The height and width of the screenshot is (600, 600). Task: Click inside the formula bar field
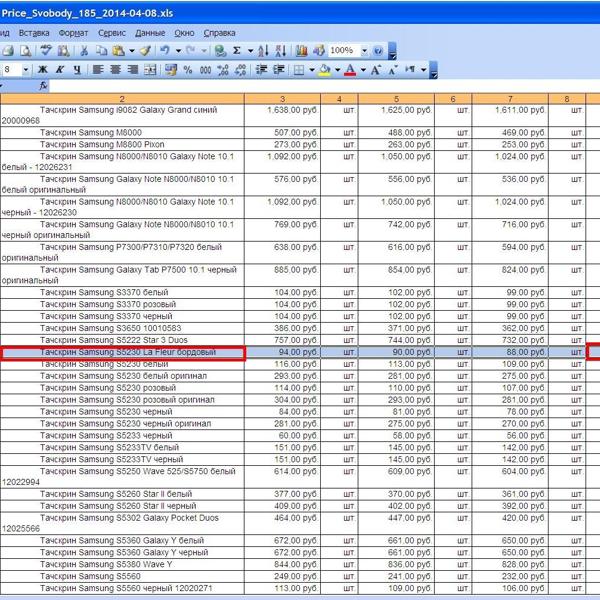pyautogui.click(x=324, y=86)
